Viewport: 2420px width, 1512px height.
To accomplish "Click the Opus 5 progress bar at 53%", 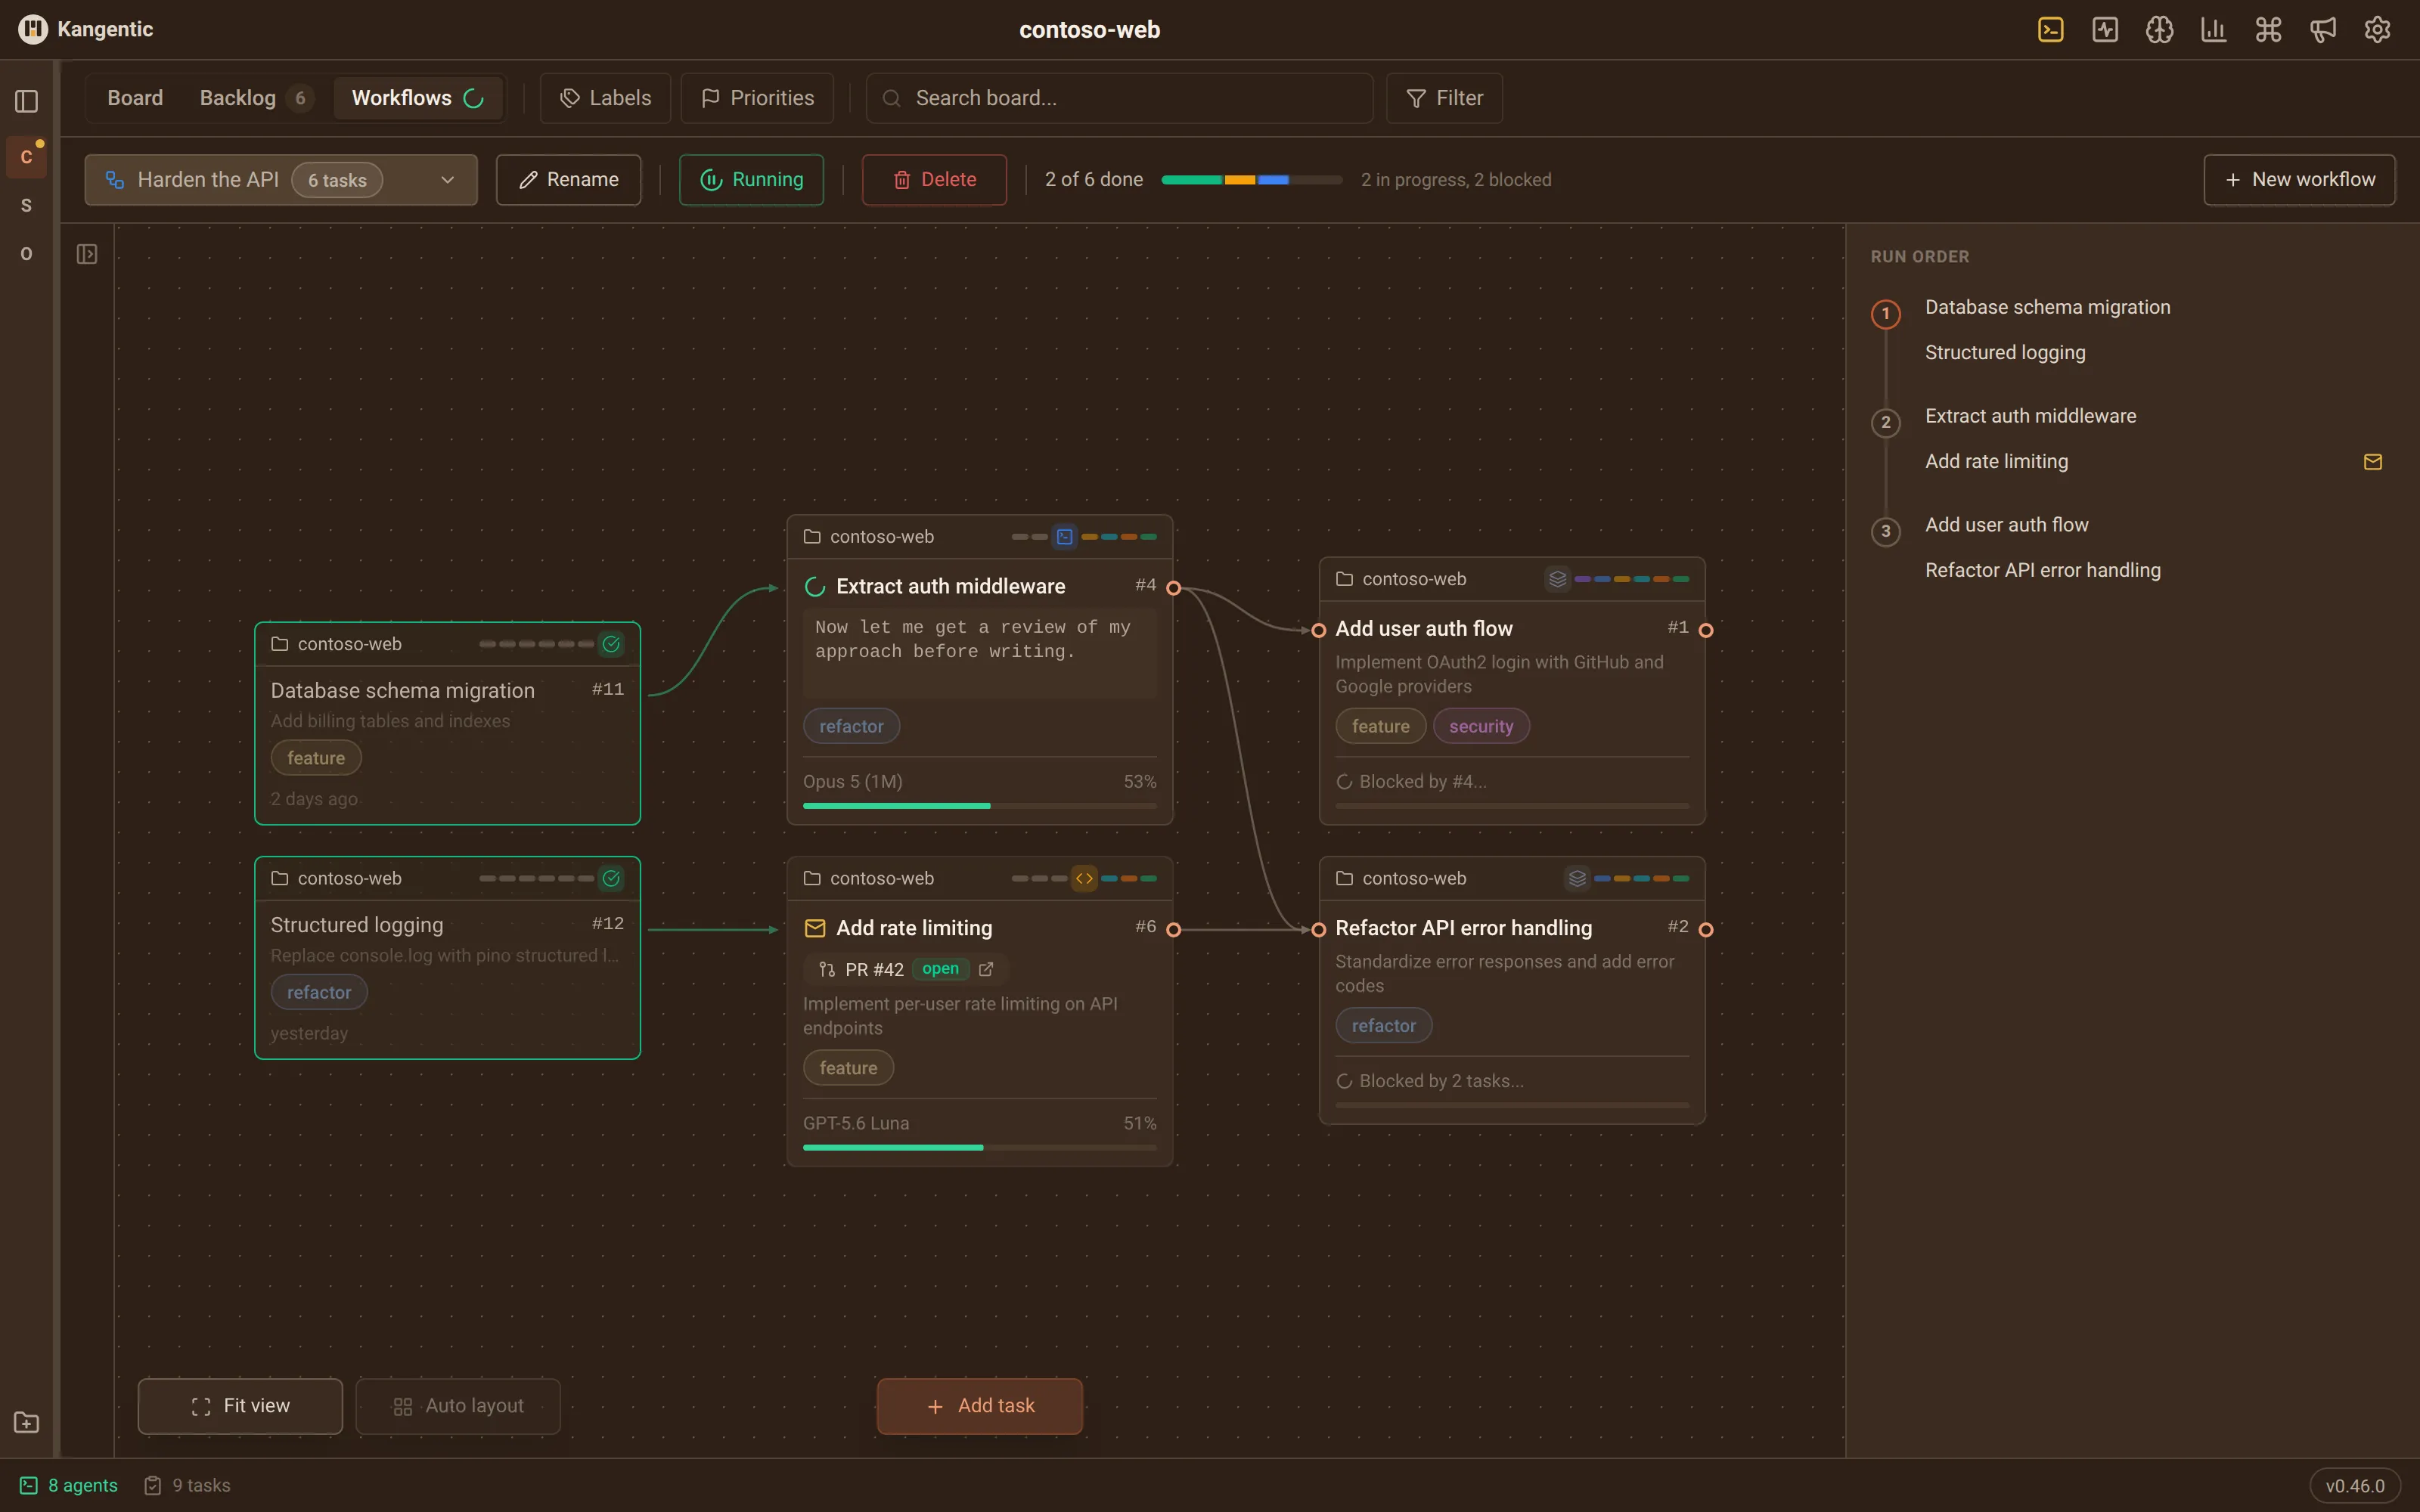I will point(980,806).
